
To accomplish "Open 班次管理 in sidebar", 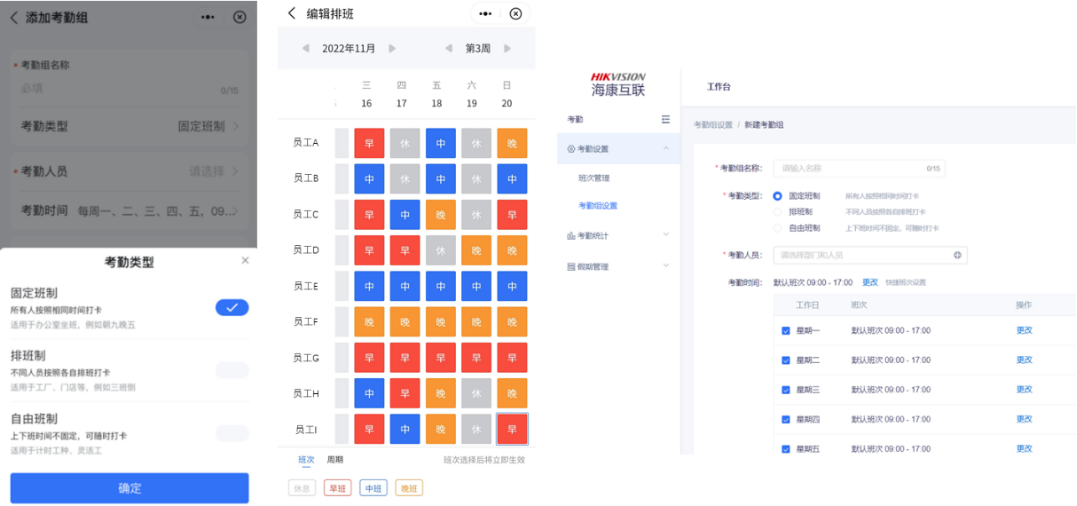I will (594, 178).
